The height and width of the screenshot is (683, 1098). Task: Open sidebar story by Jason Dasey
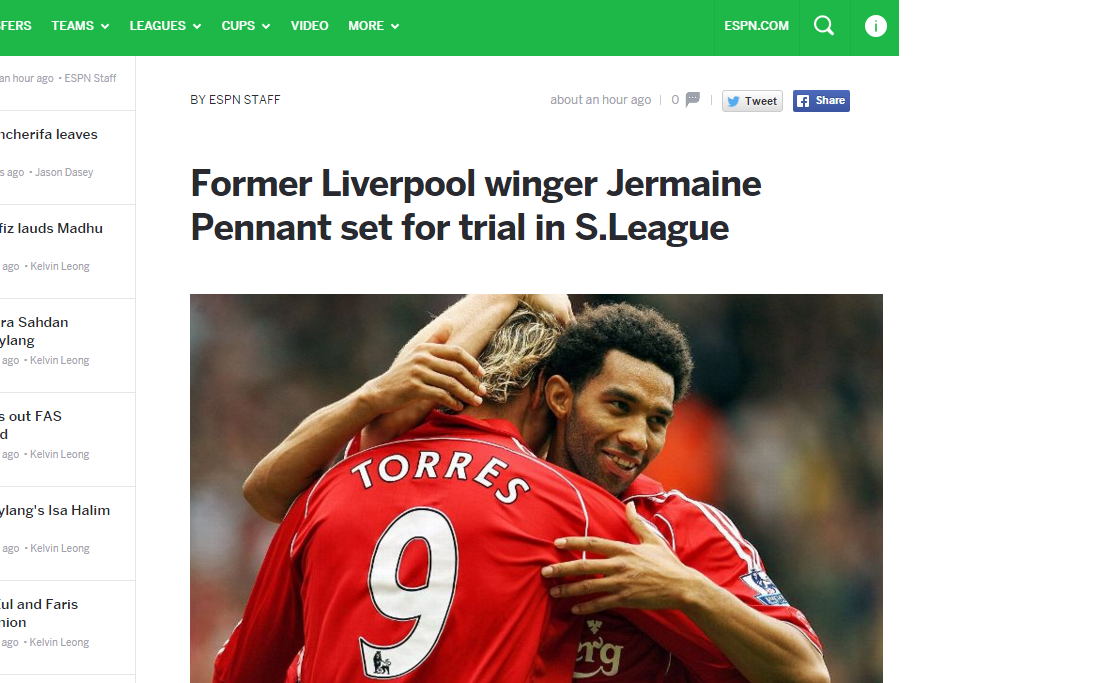click(48, 134)
